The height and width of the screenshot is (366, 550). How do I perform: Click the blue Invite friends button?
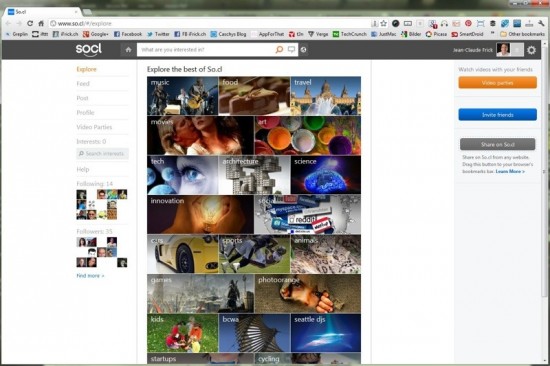(497, 115)
